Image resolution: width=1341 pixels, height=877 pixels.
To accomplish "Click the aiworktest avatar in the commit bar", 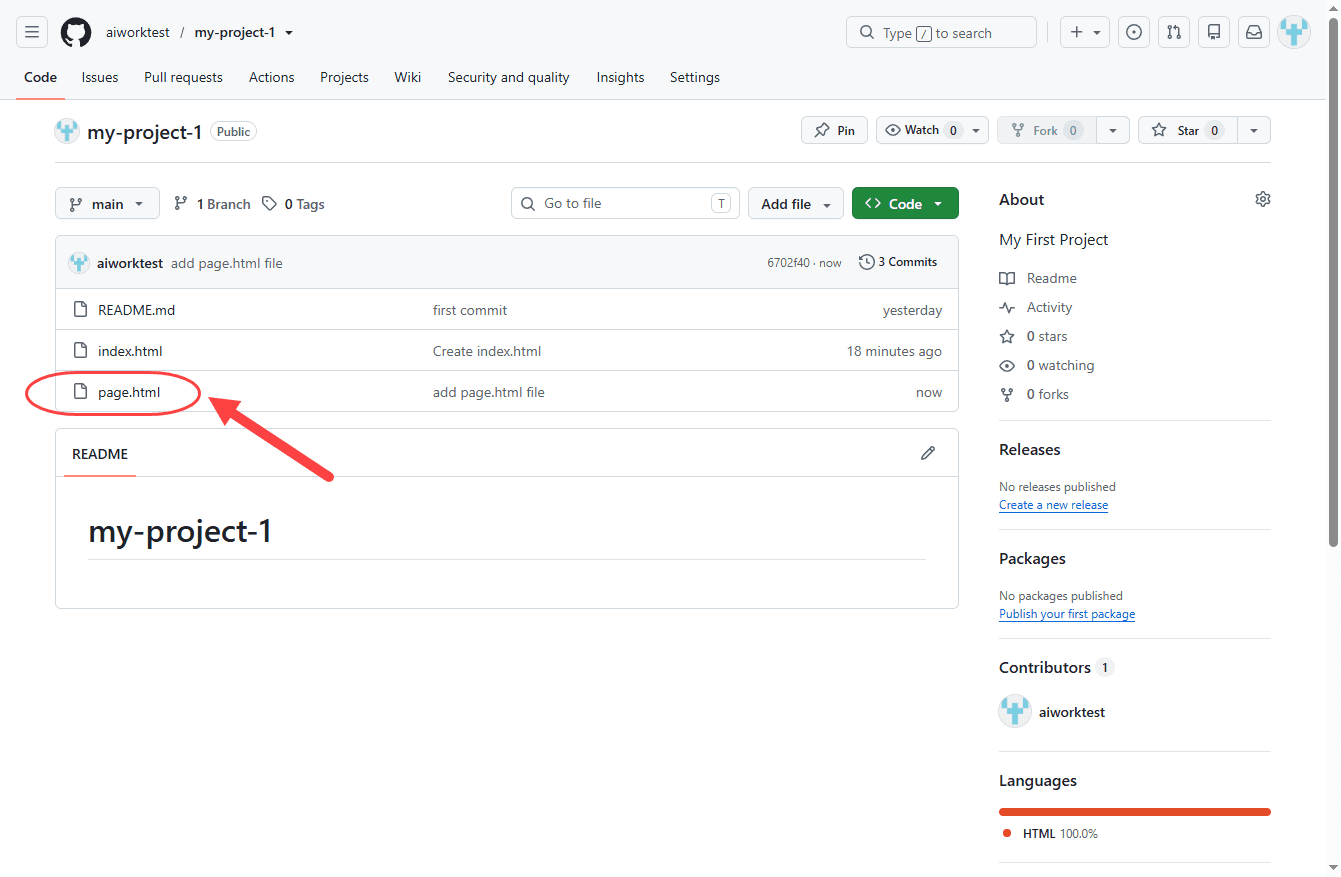I will (79, 263).
